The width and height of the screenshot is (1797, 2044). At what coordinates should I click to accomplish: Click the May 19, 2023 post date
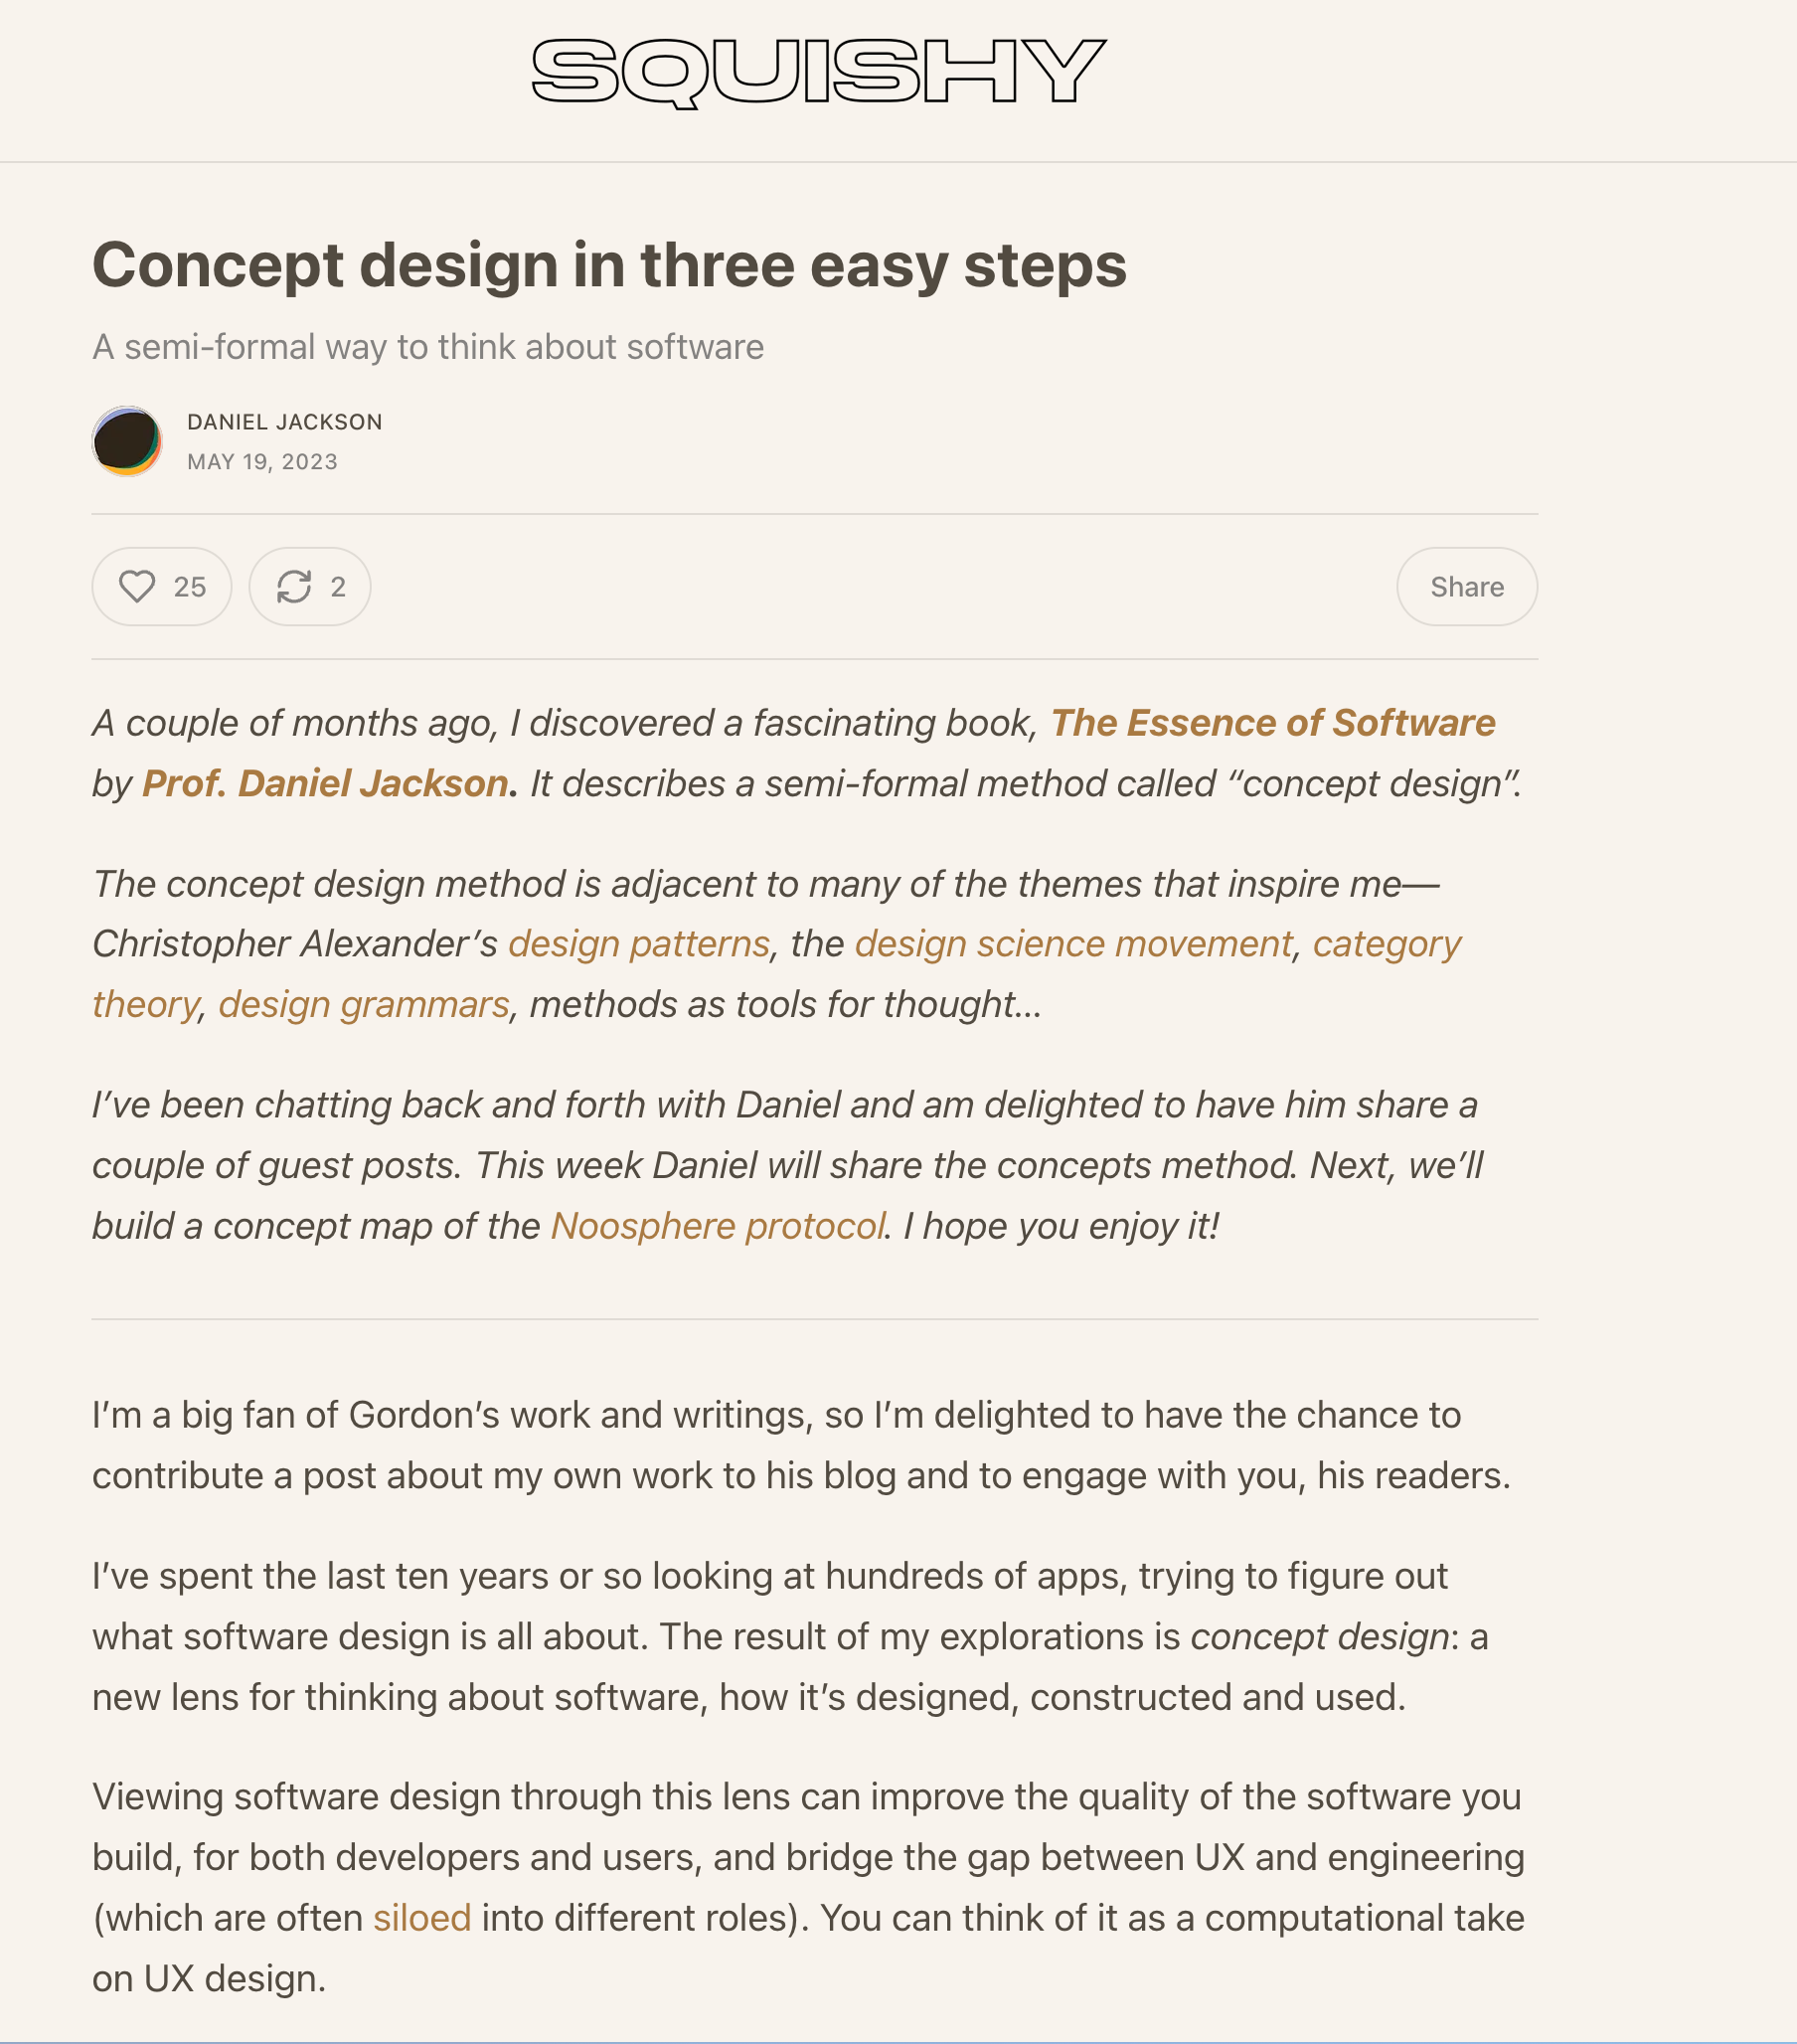pos(262,462)
